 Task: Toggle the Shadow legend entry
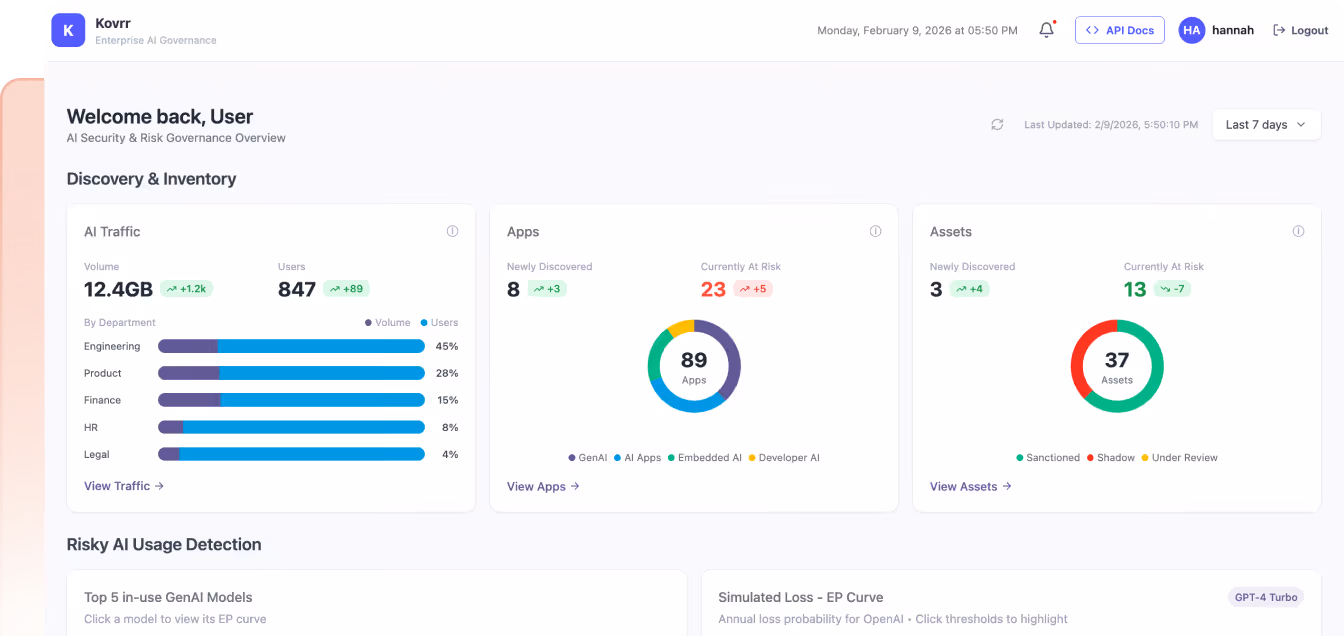1110,457
